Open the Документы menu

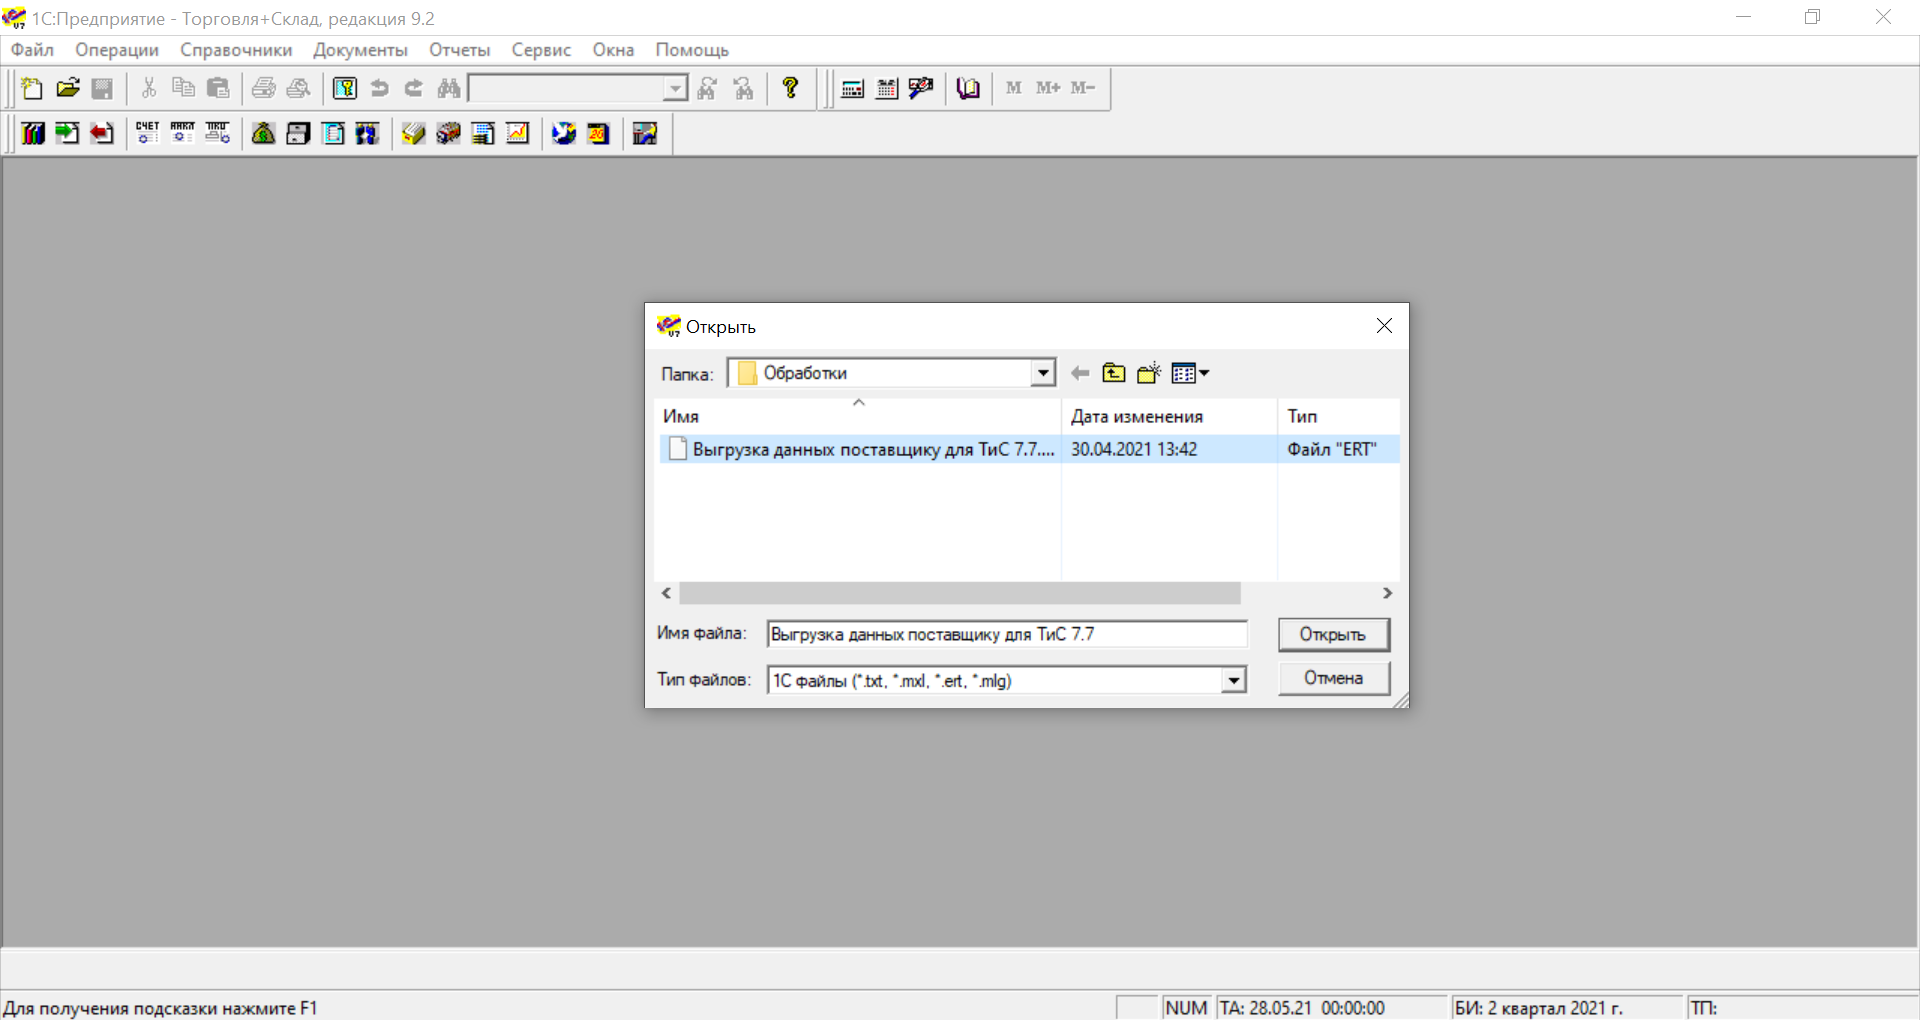click(x=360, y=50)
